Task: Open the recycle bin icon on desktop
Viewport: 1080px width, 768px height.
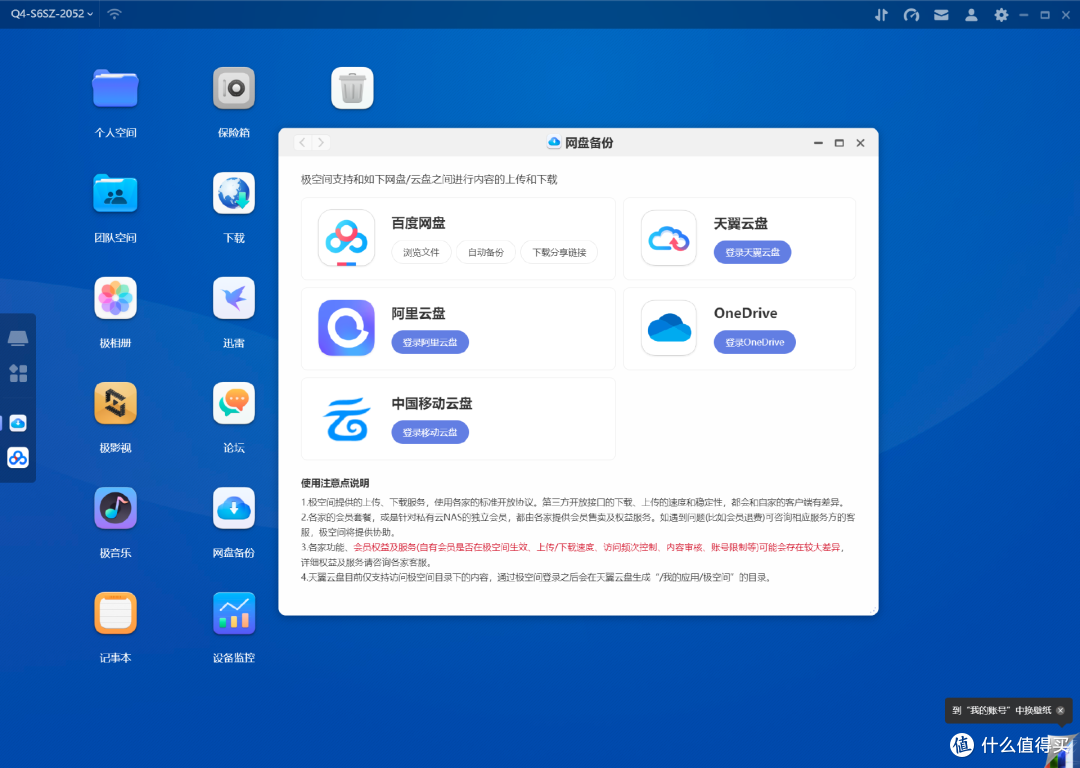Action: (x=353, y=88)
